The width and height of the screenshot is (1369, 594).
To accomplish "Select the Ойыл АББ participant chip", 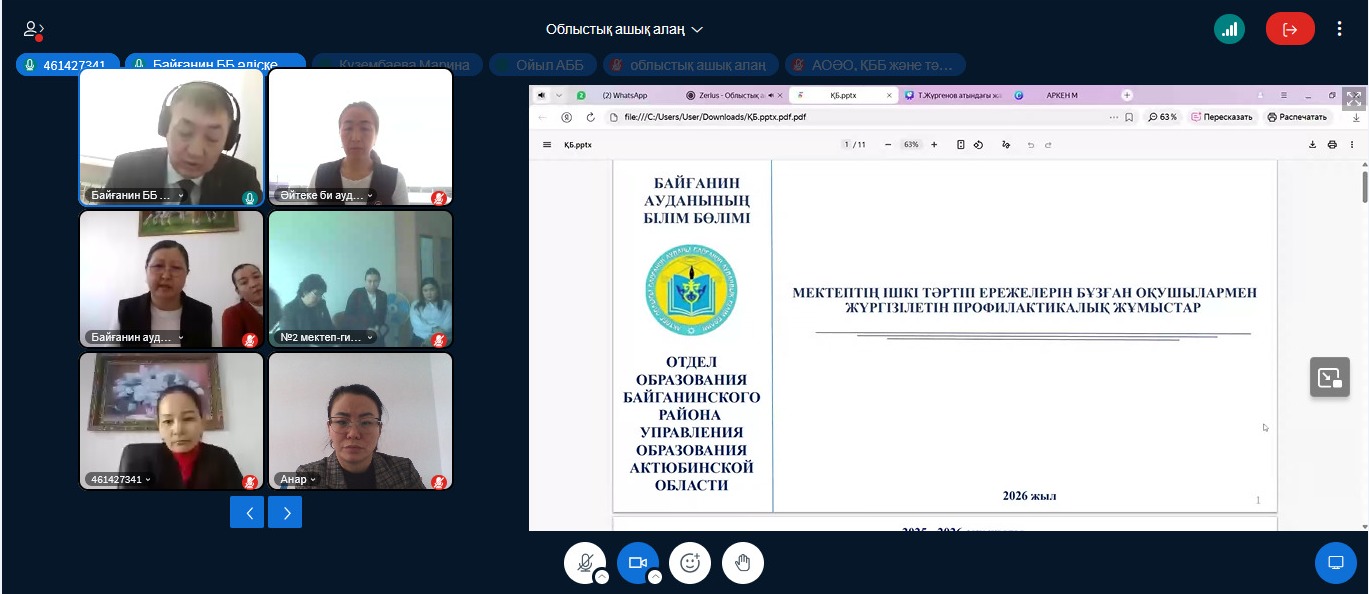I will coord(544,65).
